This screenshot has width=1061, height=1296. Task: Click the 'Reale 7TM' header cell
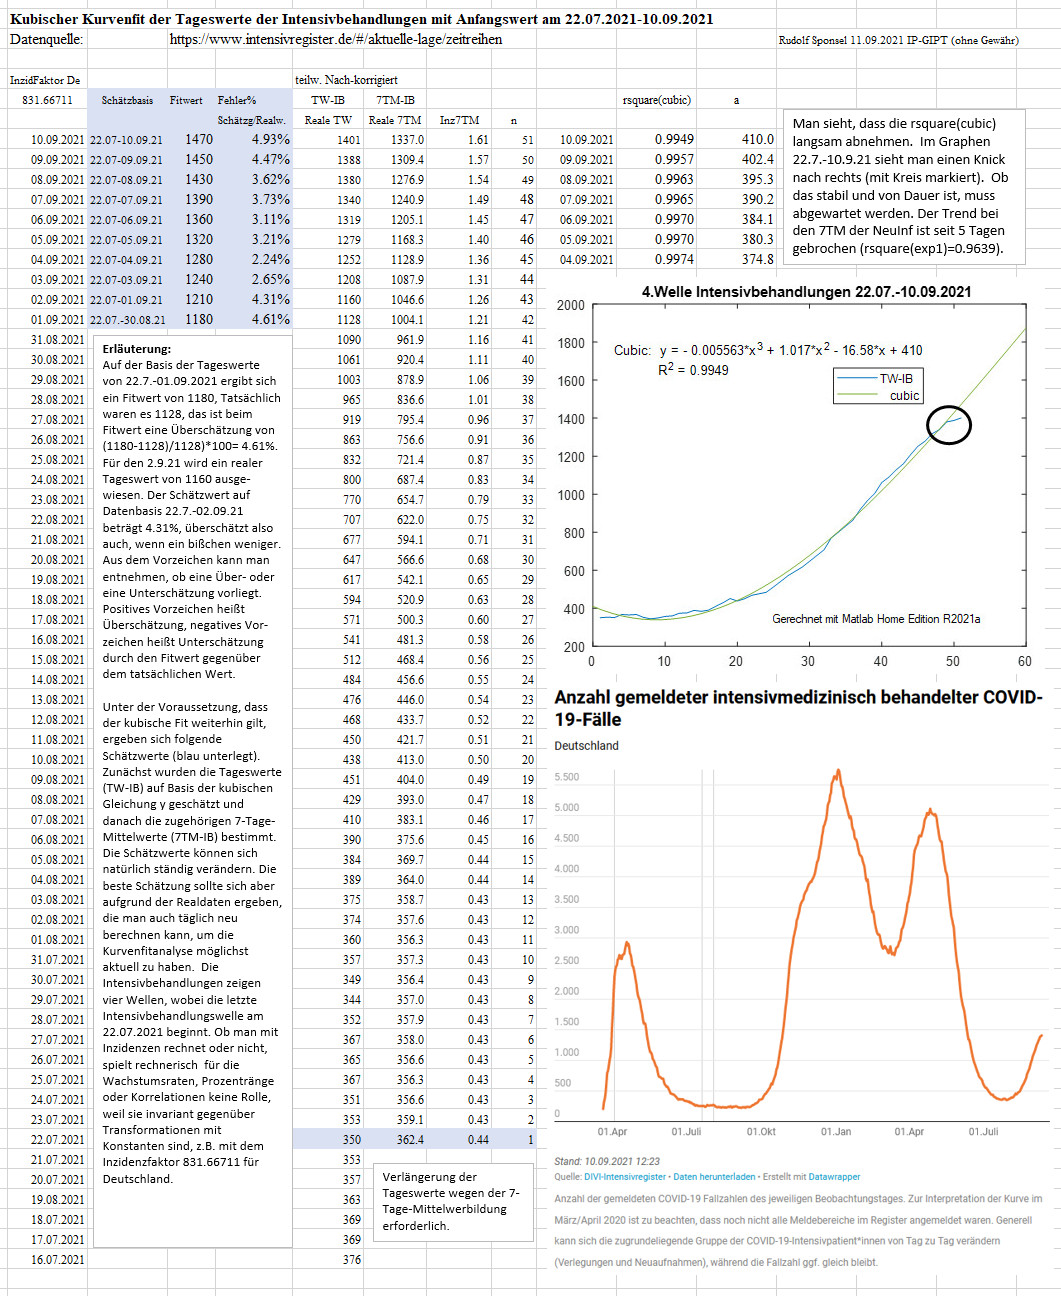(395, 120)
